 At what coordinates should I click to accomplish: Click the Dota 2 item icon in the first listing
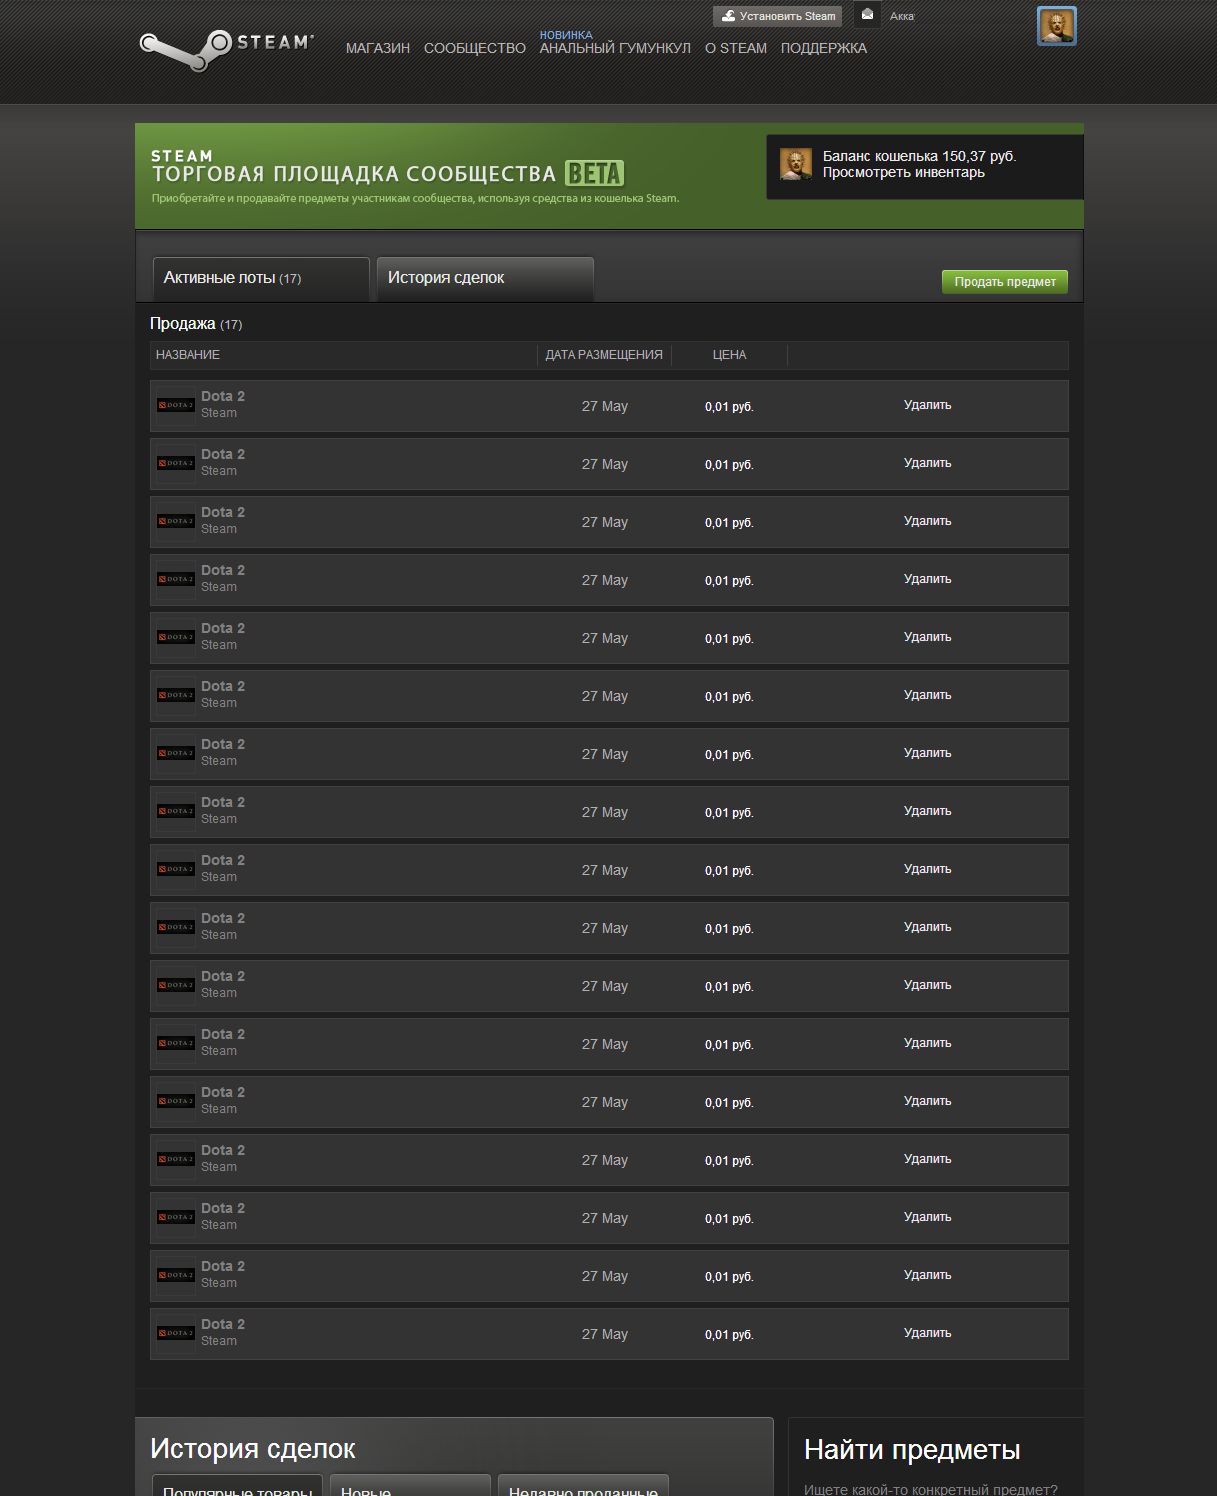click(x=174, y=405)
